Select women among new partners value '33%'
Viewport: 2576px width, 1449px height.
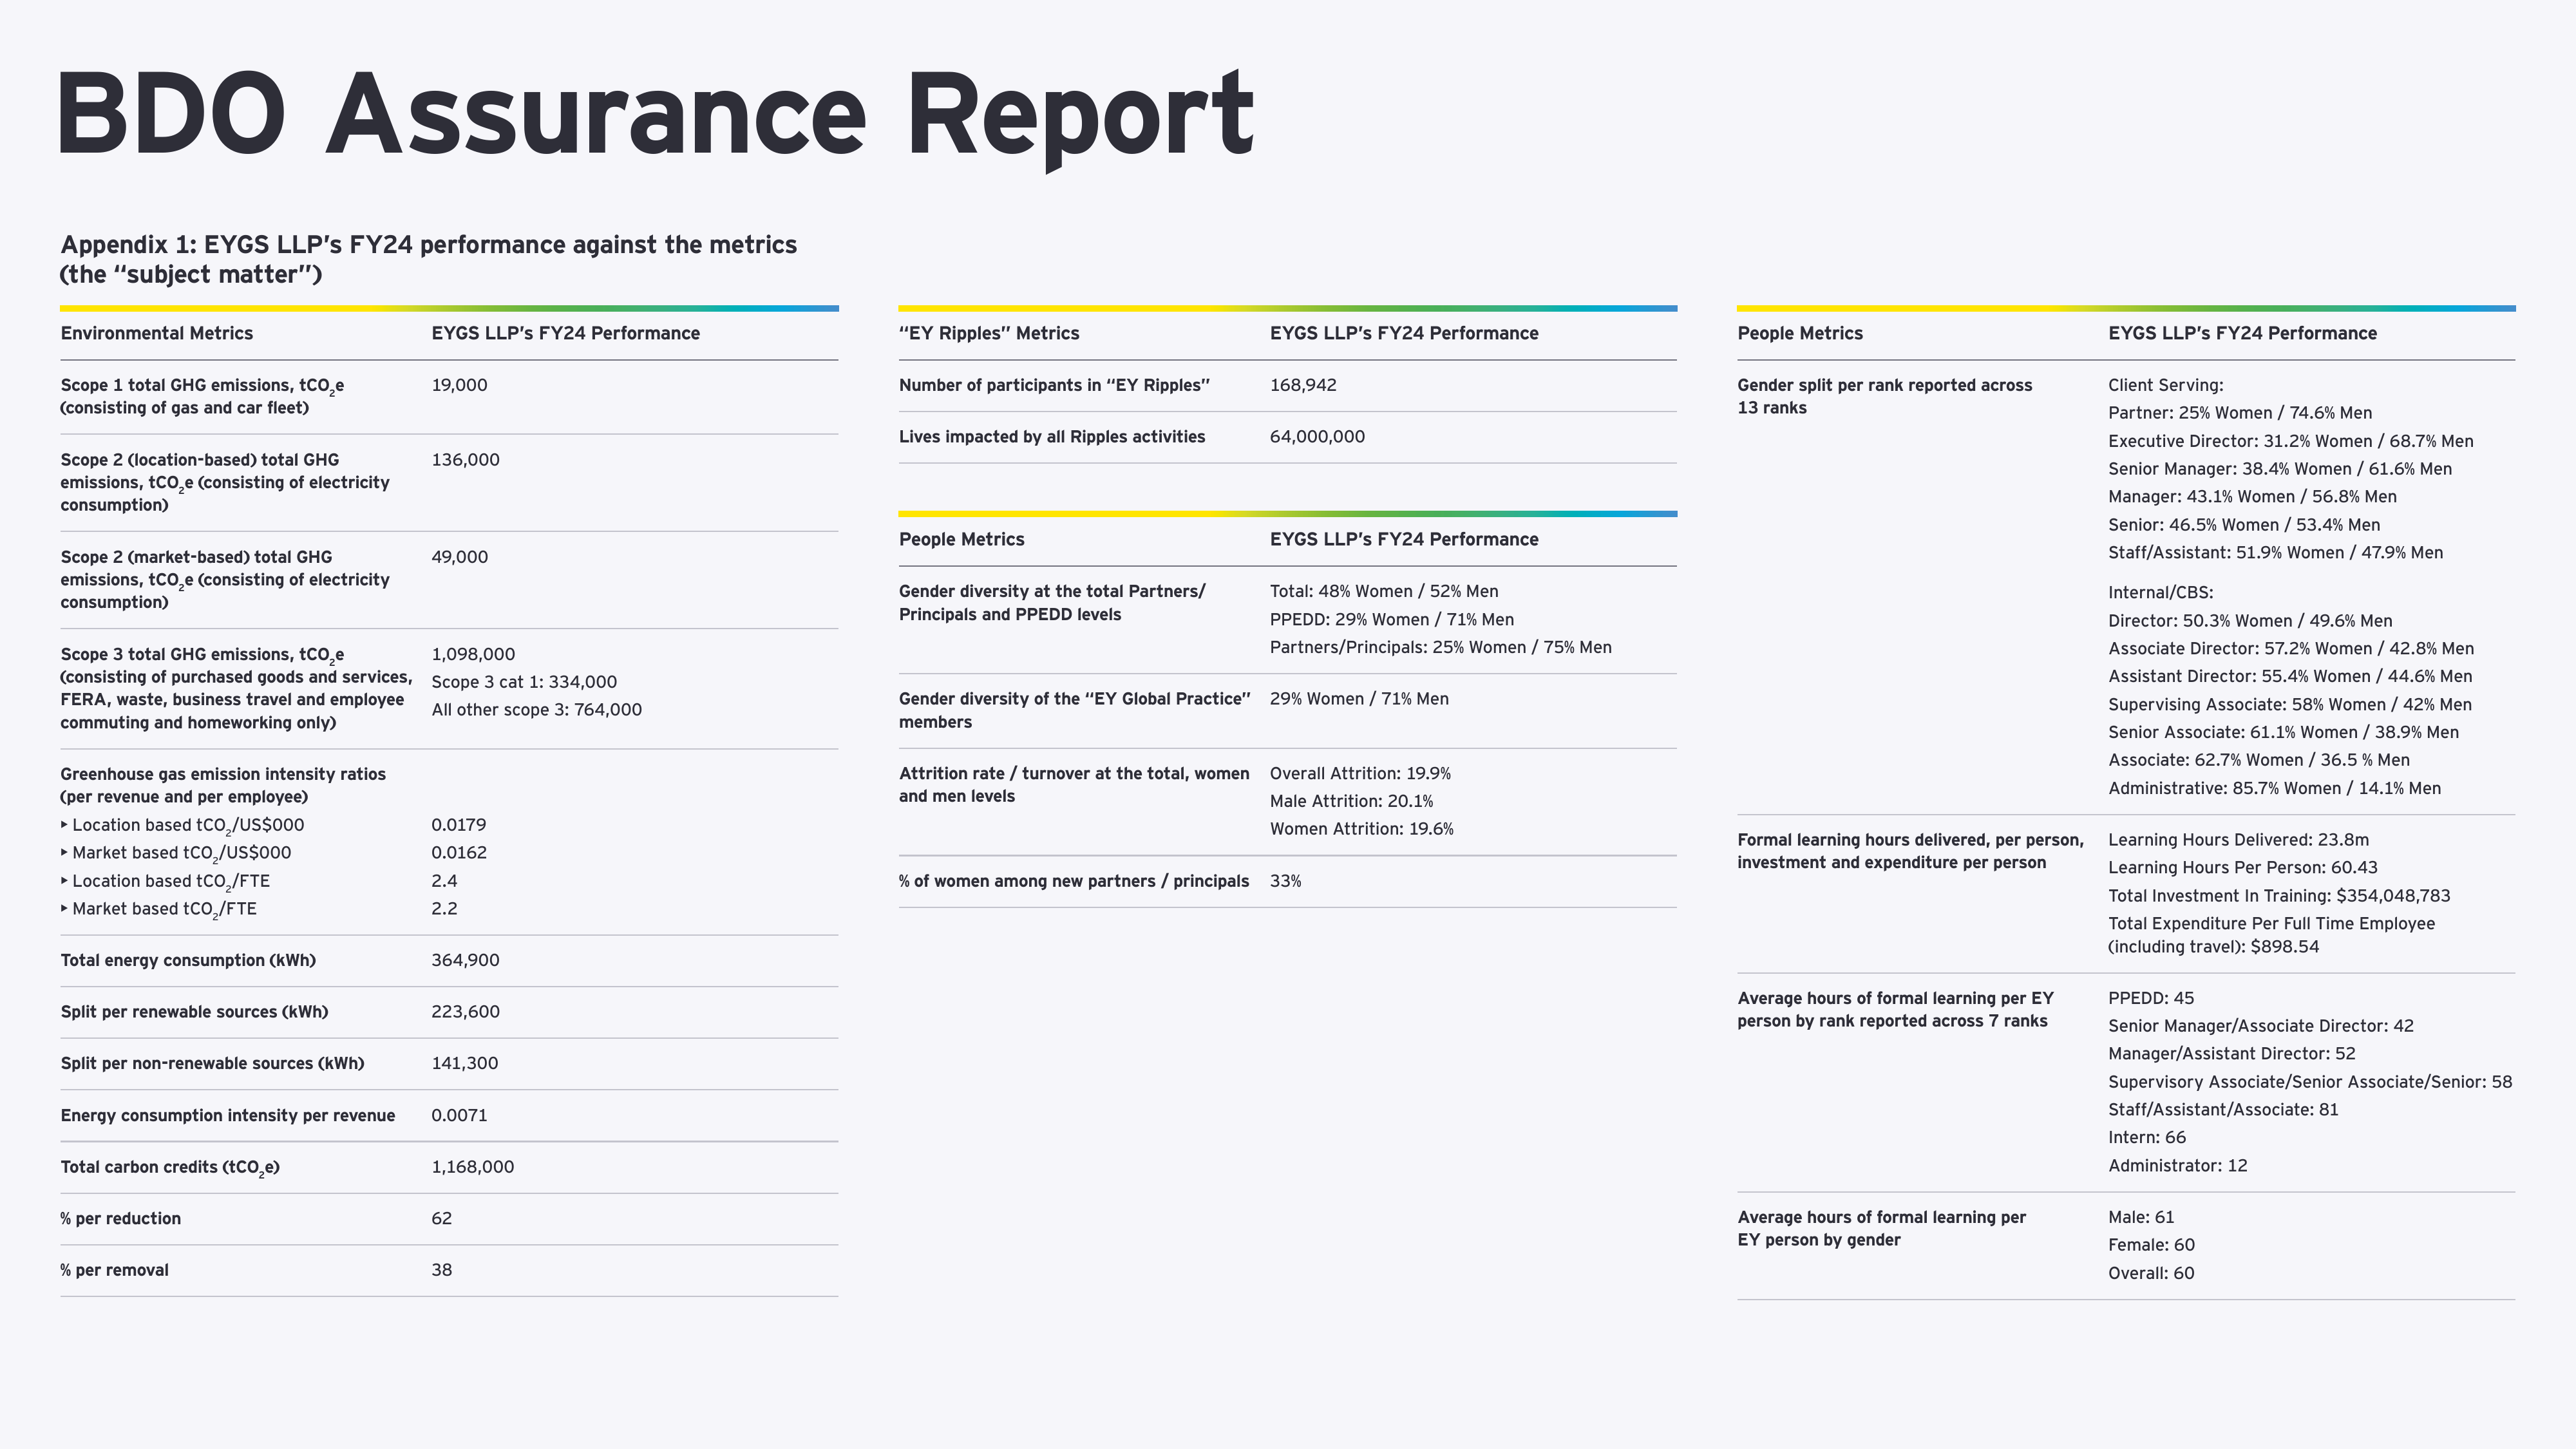pos(1286,881)
